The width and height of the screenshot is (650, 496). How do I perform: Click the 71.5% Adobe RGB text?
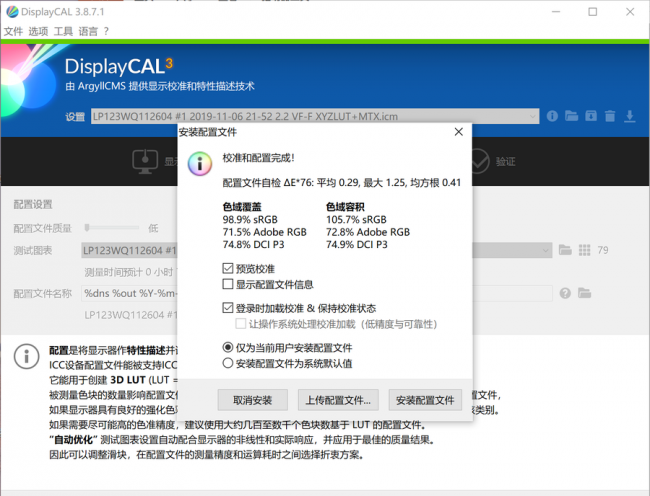(x=264, y=232)
